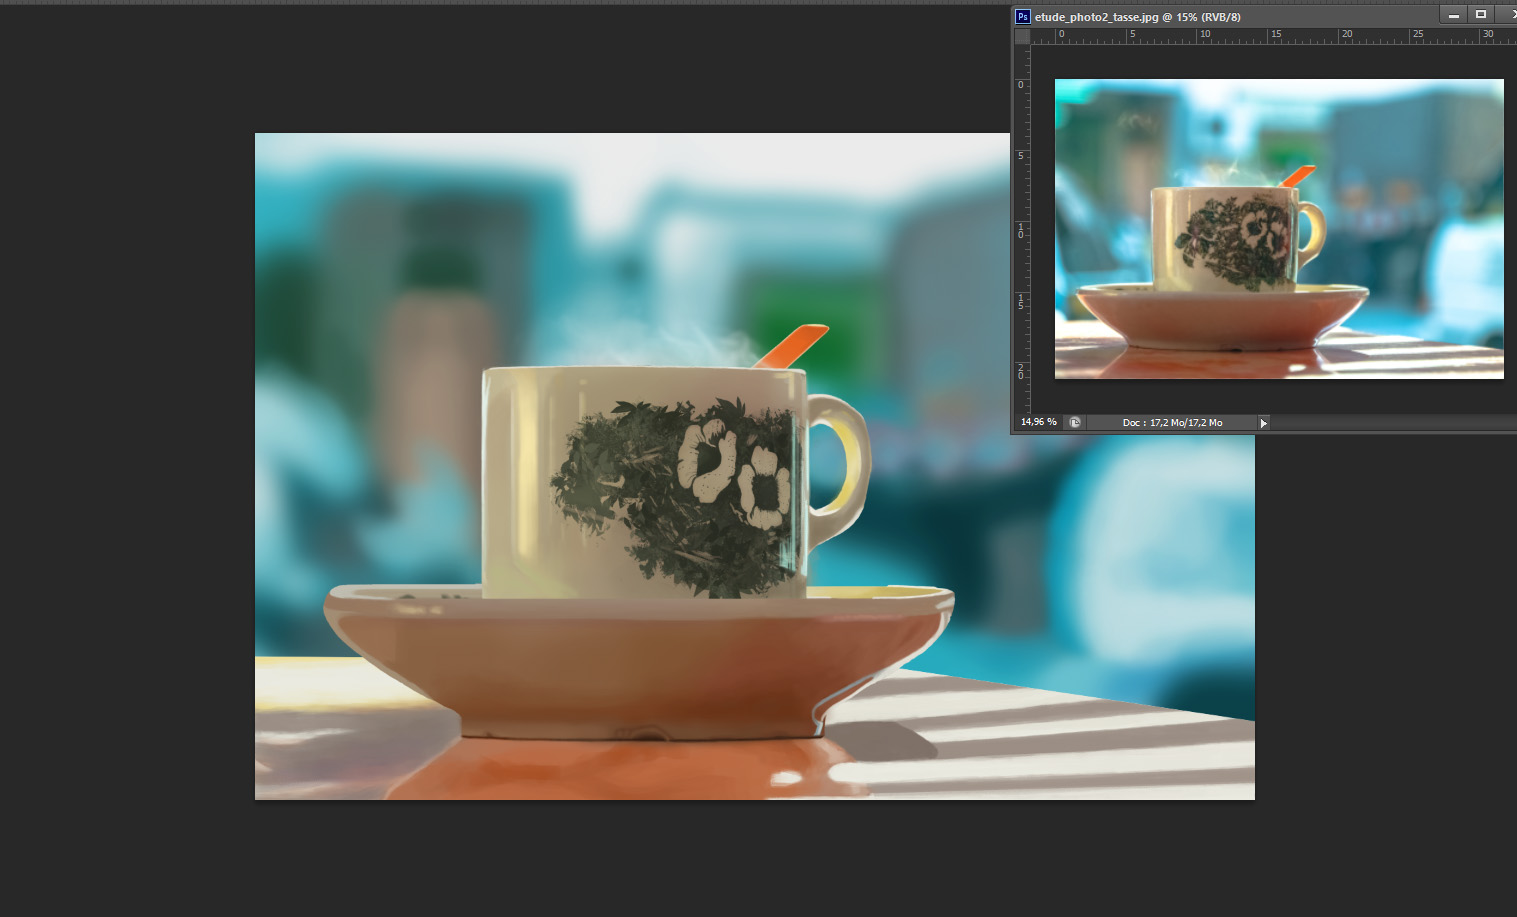Click the black triangle next to the Doc readout

(x=1263, y=422)
